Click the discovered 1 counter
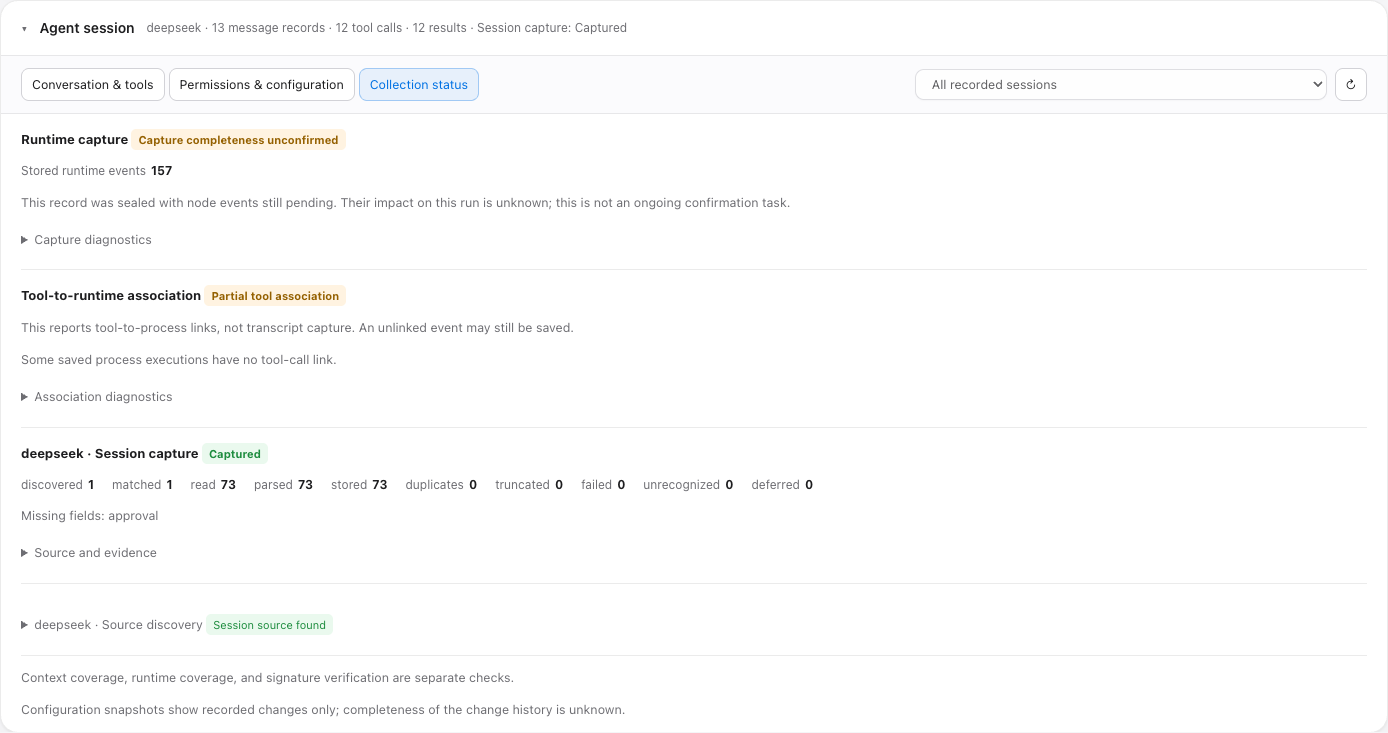1388x733 pixels. click(x=58, y=485)
